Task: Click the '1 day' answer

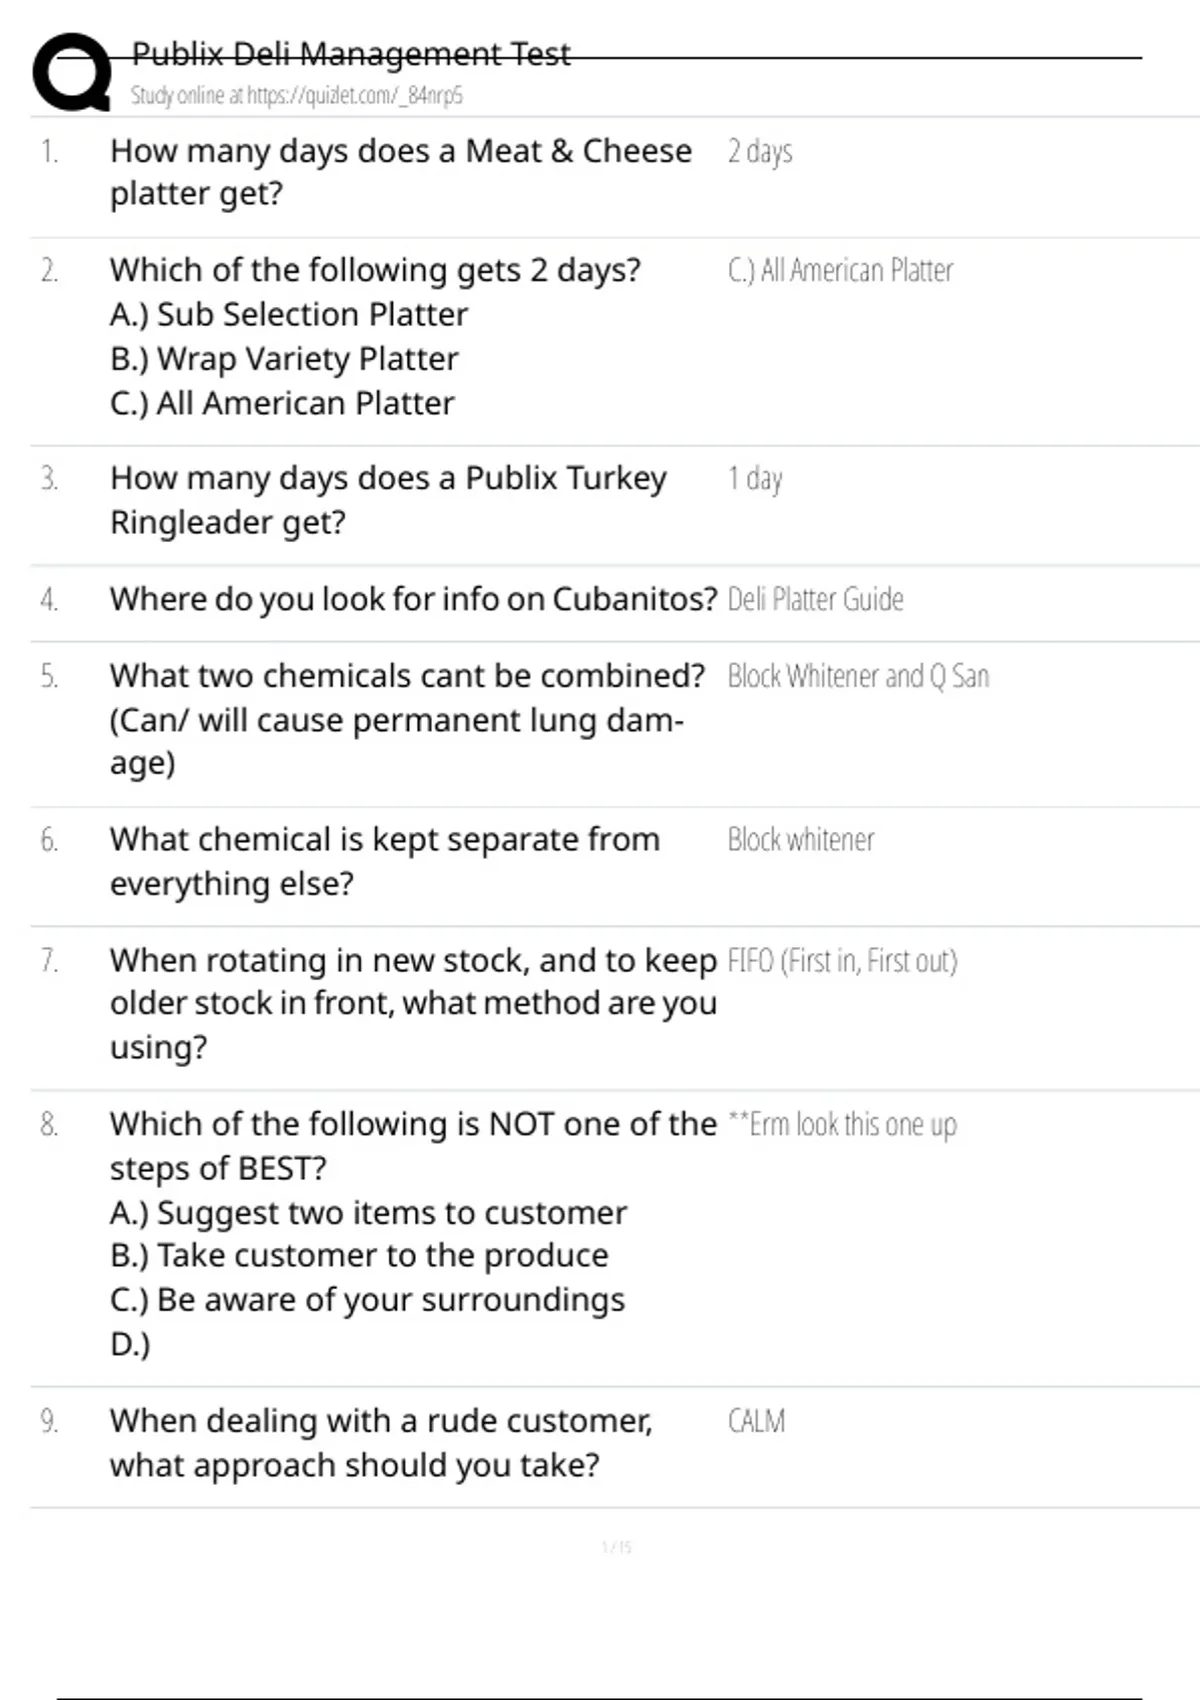Action: pyautogui.click(x=755, y=479)
